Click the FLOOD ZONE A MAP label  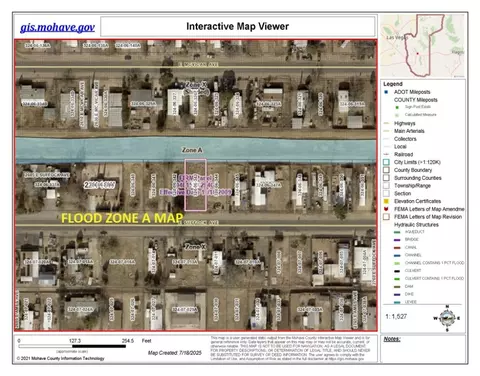[x=122, y=218]
